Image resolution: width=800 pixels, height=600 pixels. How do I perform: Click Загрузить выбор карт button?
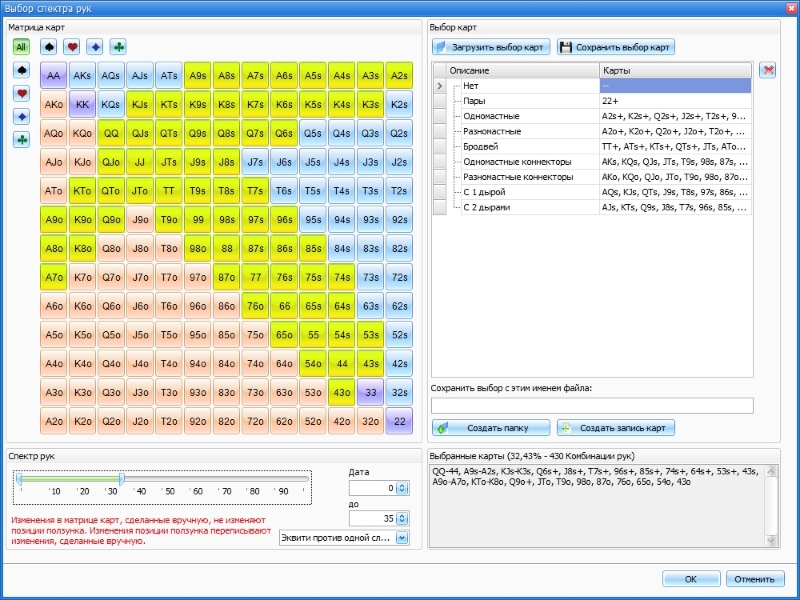click(x=491, y=47)
